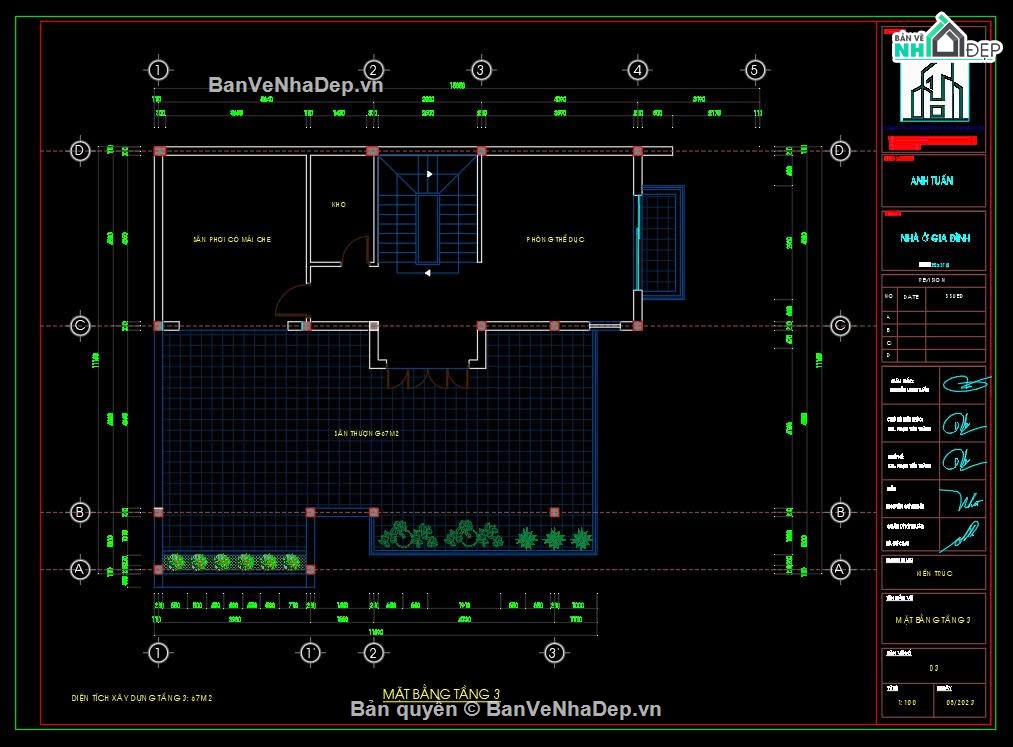Click the KHO room label
Viewport: 1013px width, 747px height.
(339, 204)
